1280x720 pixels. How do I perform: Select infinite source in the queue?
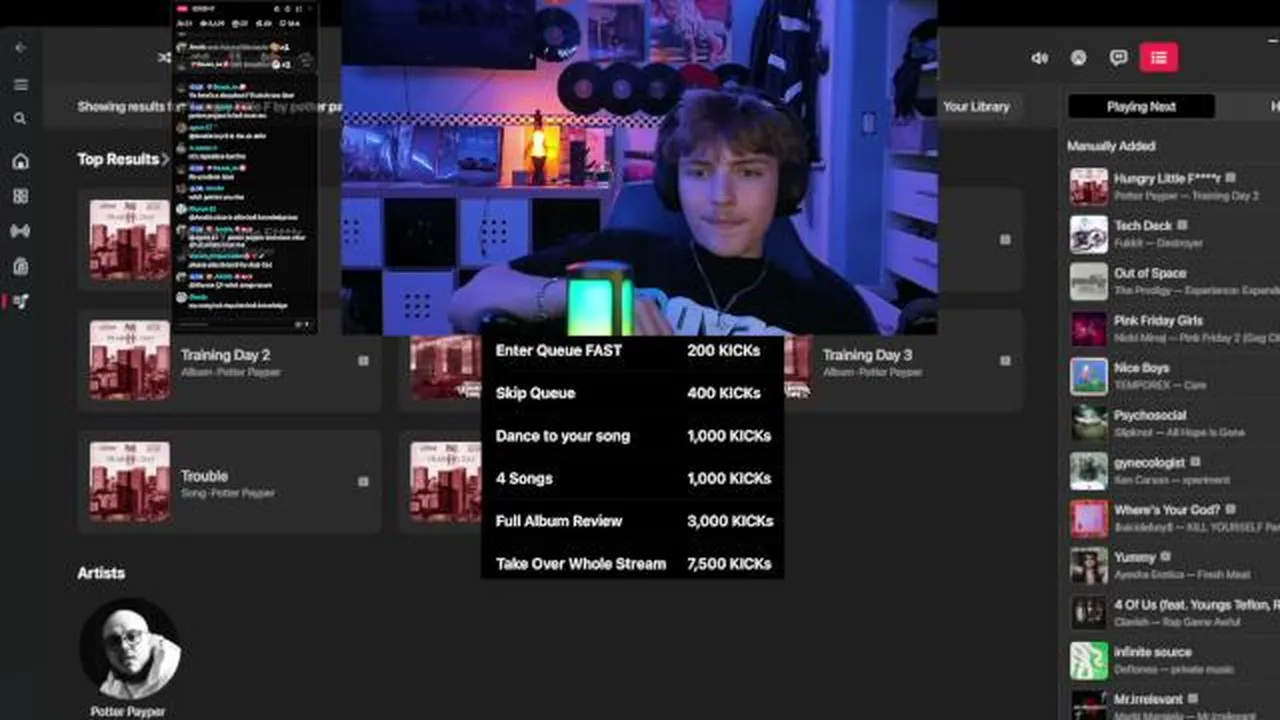click(1173, 660)
